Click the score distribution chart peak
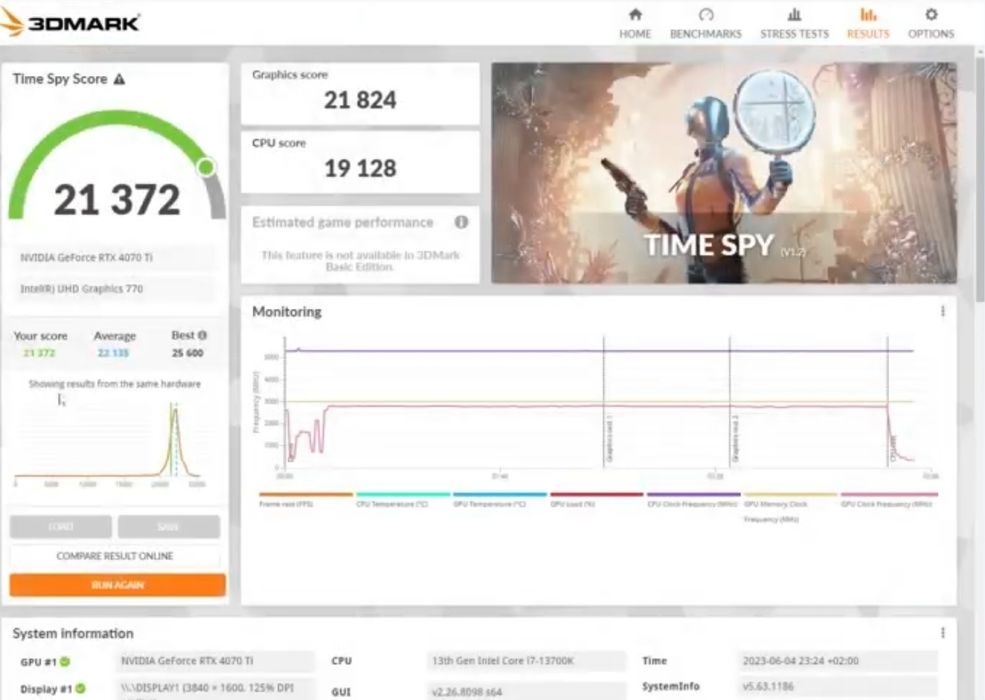The width and height of the screenshot is (985, 700). pyautogui.click(x=175, y=412)
